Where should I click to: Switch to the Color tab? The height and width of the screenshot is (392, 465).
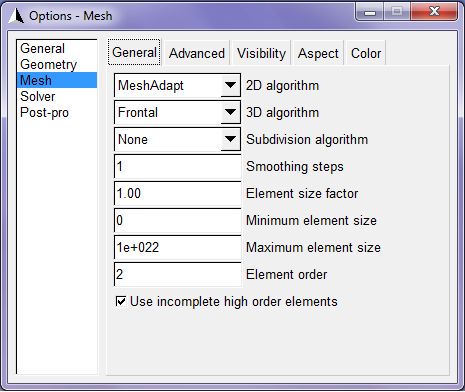pyautogui.click(x=366, y=53)
